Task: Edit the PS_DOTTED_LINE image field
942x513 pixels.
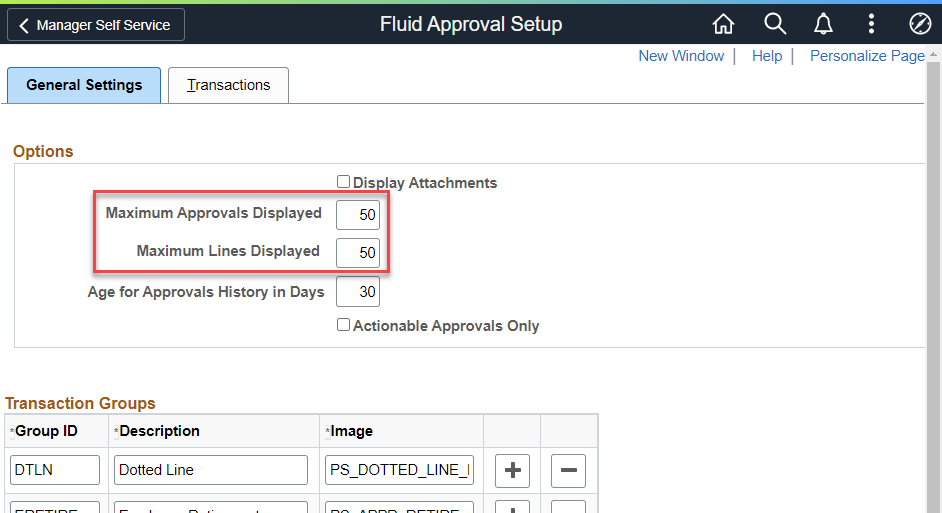Action: (x=399, y=470)
